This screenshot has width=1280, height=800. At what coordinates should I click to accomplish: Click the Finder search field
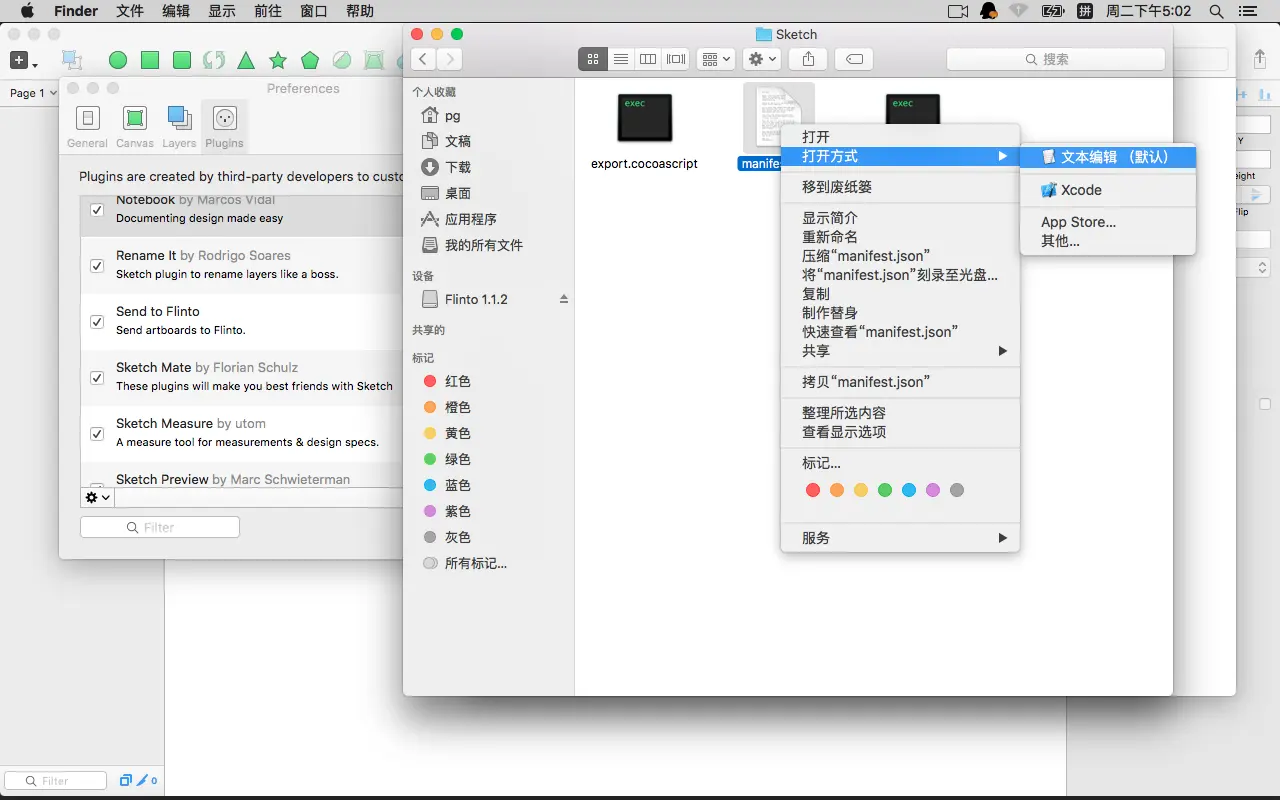pyautogui.click(x=1056, y=59)
